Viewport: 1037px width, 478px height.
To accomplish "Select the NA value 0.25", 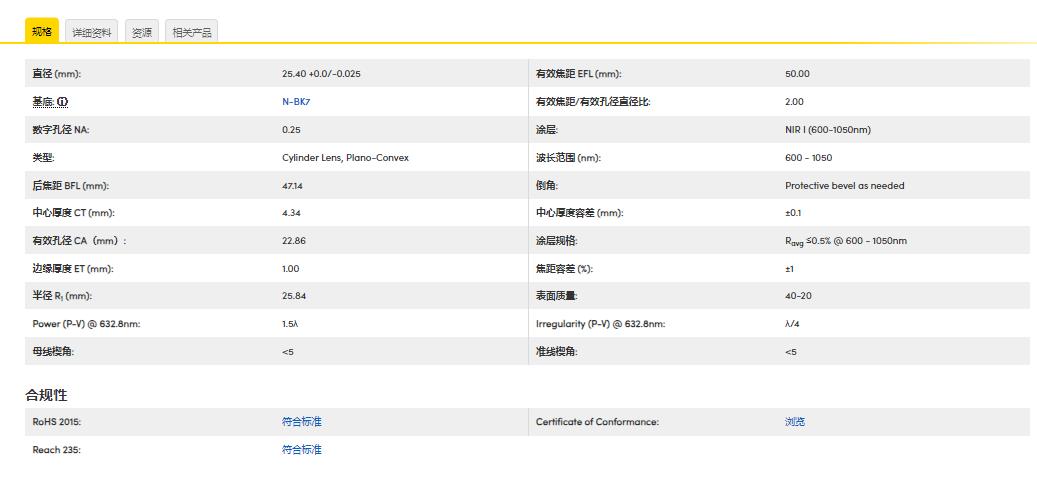I will pos(291,130).
